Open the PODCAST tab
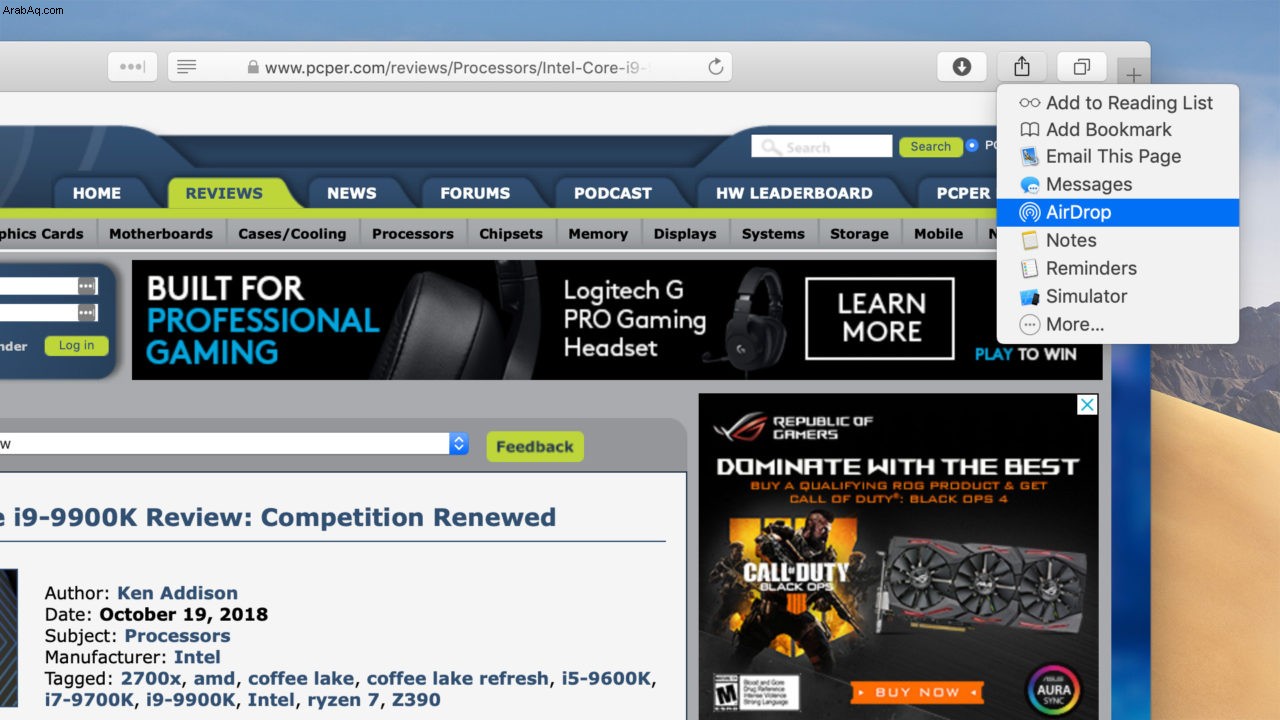Screen dimensions: 1280x720 pos(613,193)
